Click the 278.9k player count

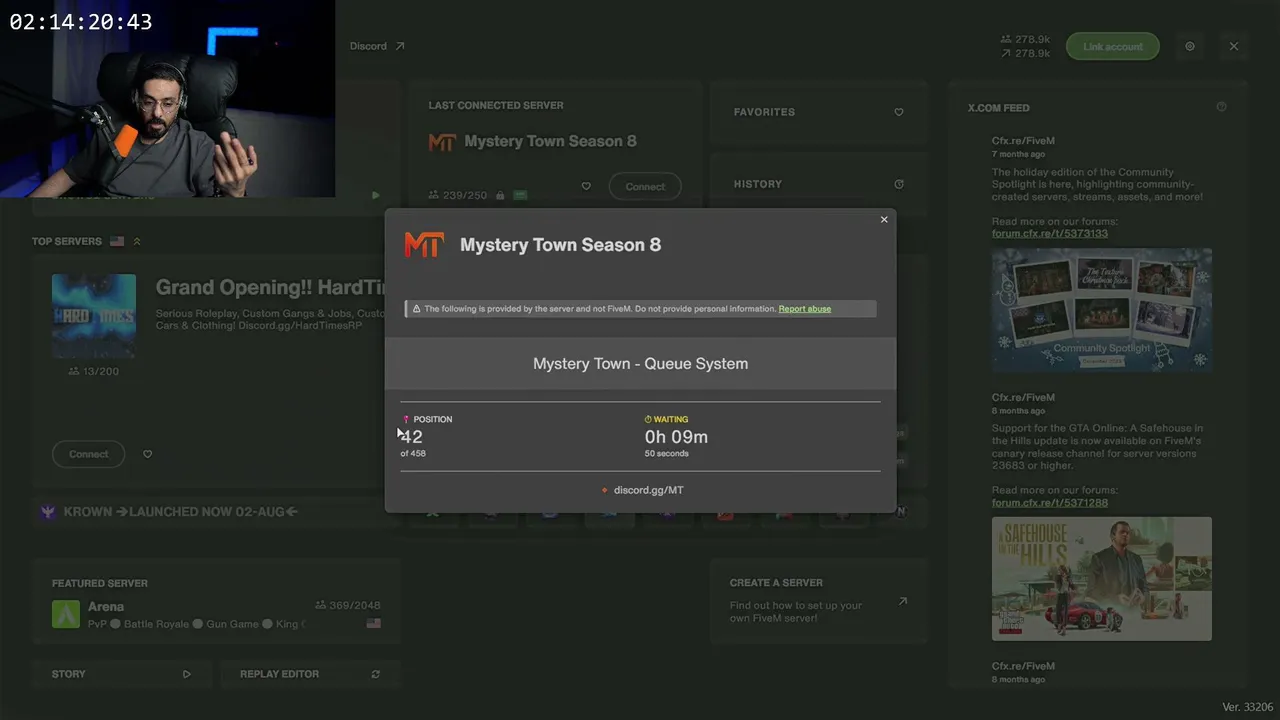click(x=1025, y=40)
